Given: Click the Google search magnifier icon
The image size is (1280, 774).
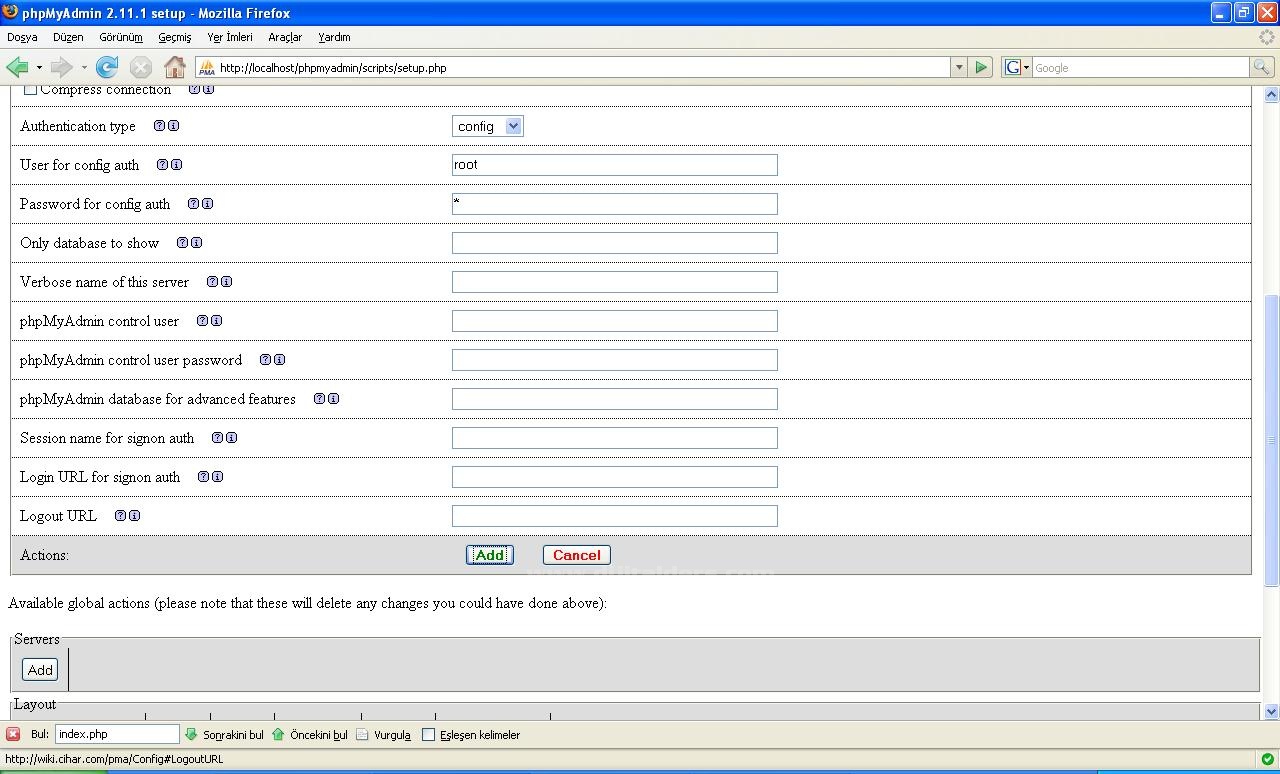Looking at the screenshot, I should [x=1262, y=67].
